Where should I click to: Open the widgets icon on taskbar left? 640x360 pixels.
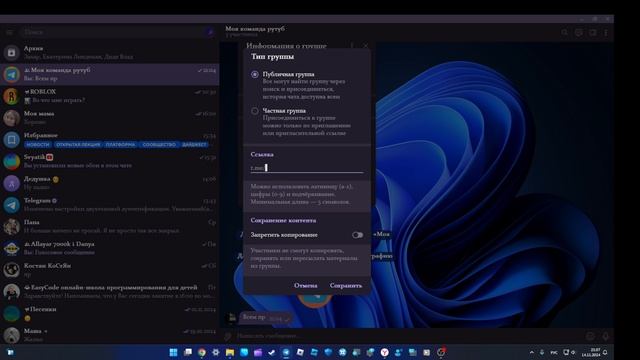(x=10, y=352)
